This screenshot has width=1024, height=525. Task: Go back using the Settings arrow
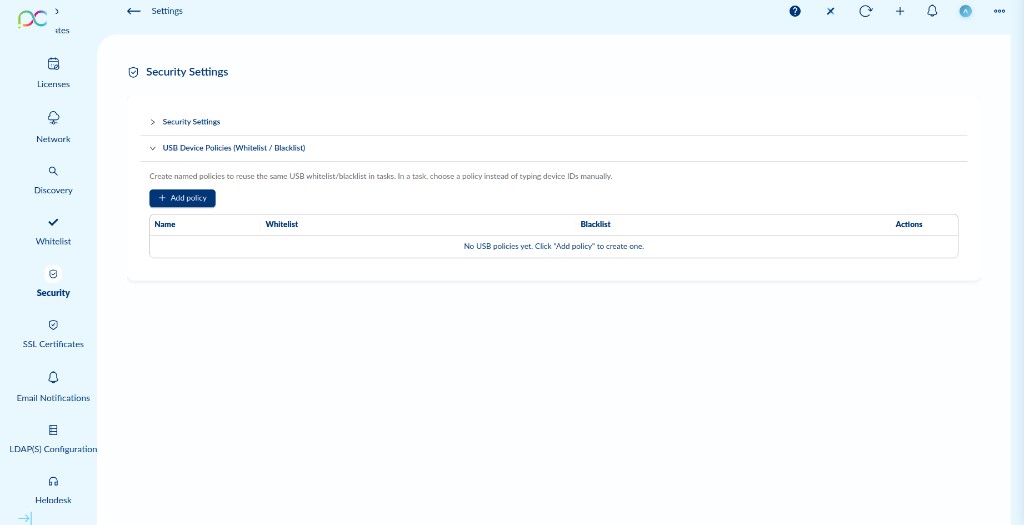click(x=134, y=11)
